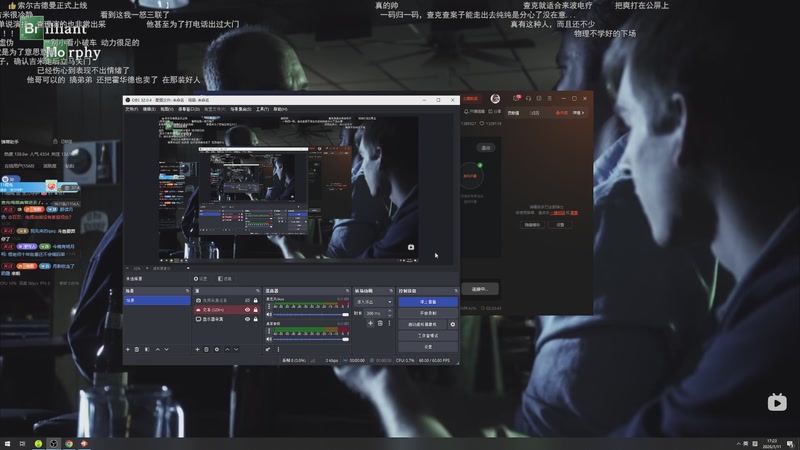Move scene up in Scenes toolbar

click(x=158, y=349)
